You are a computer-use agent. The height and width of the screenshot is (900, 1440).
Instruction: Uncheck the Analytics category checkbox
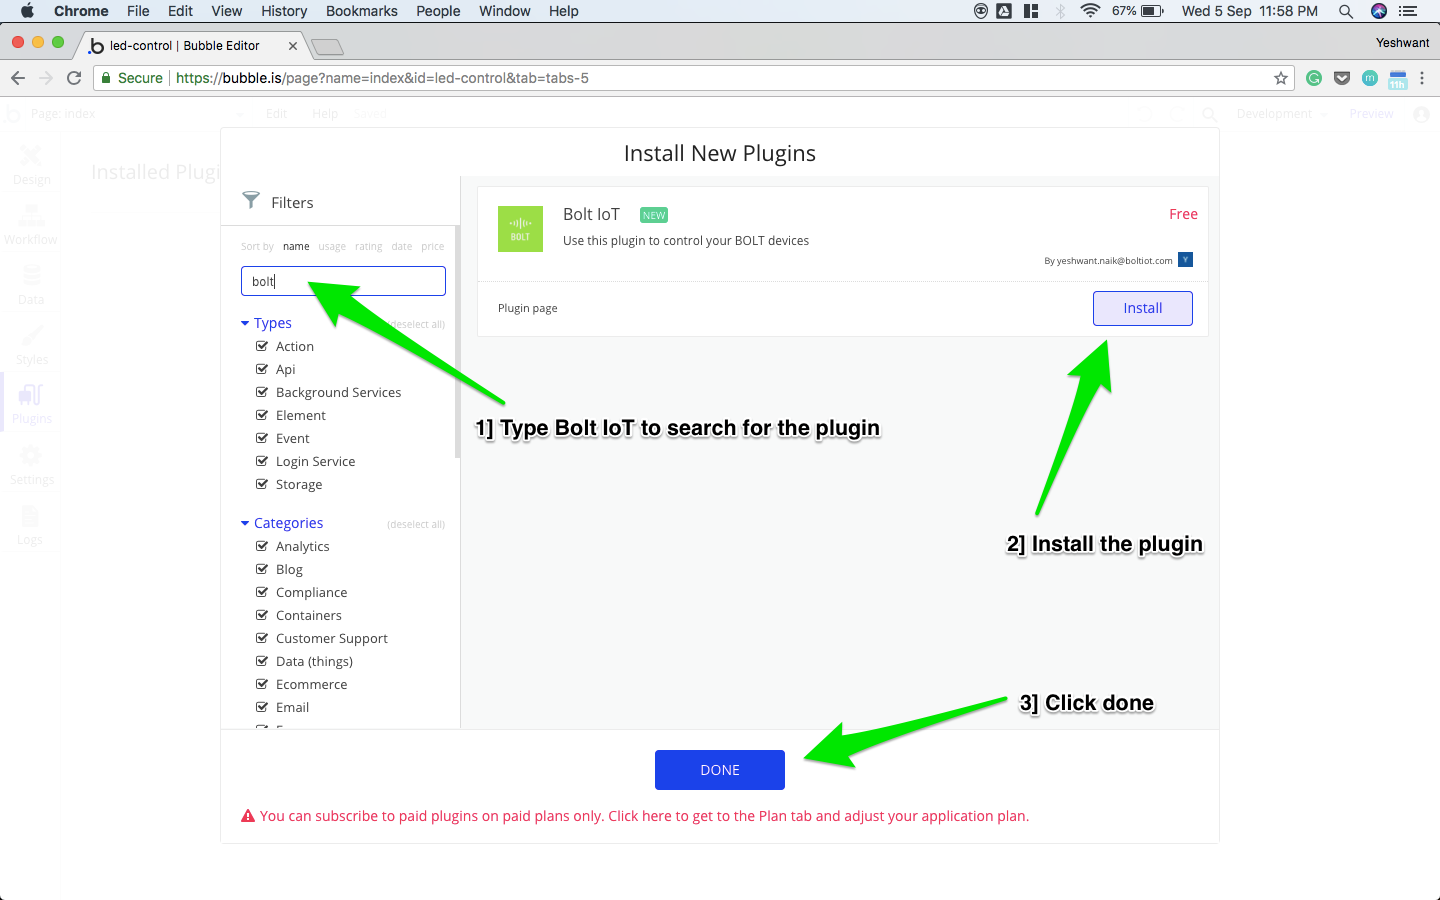pos(262,546)
